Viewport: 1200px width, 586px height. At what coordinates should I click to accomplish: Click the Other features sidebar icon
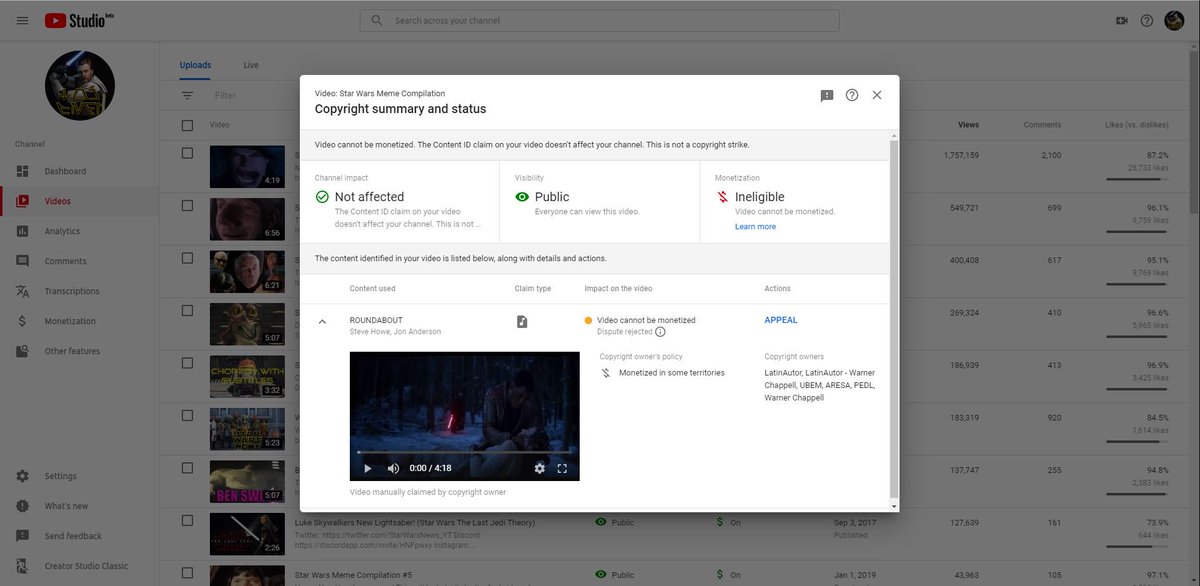(x=22, y=351)
